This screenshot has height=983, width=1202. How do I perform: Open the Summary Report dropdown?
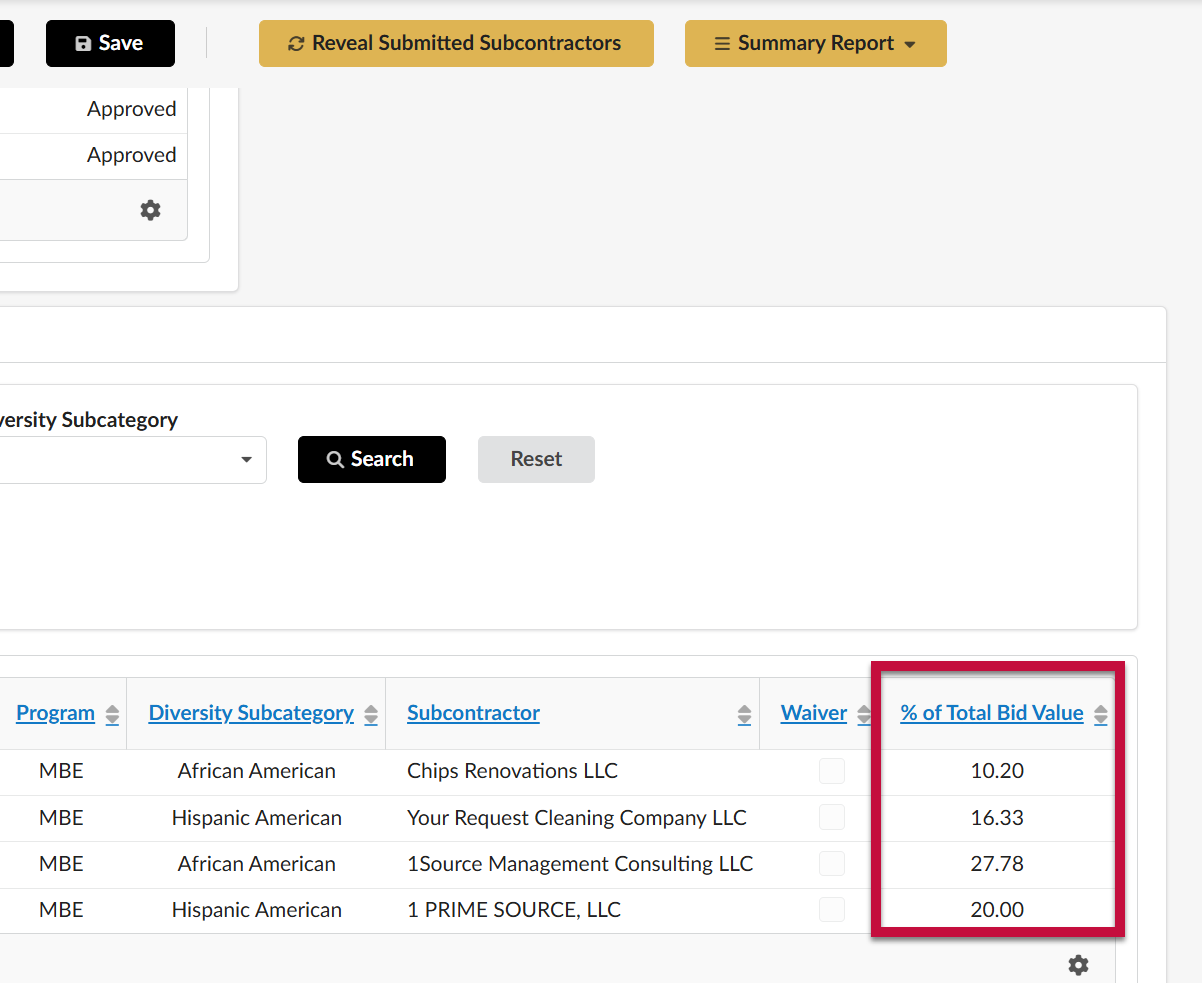[x=815, y=43]
